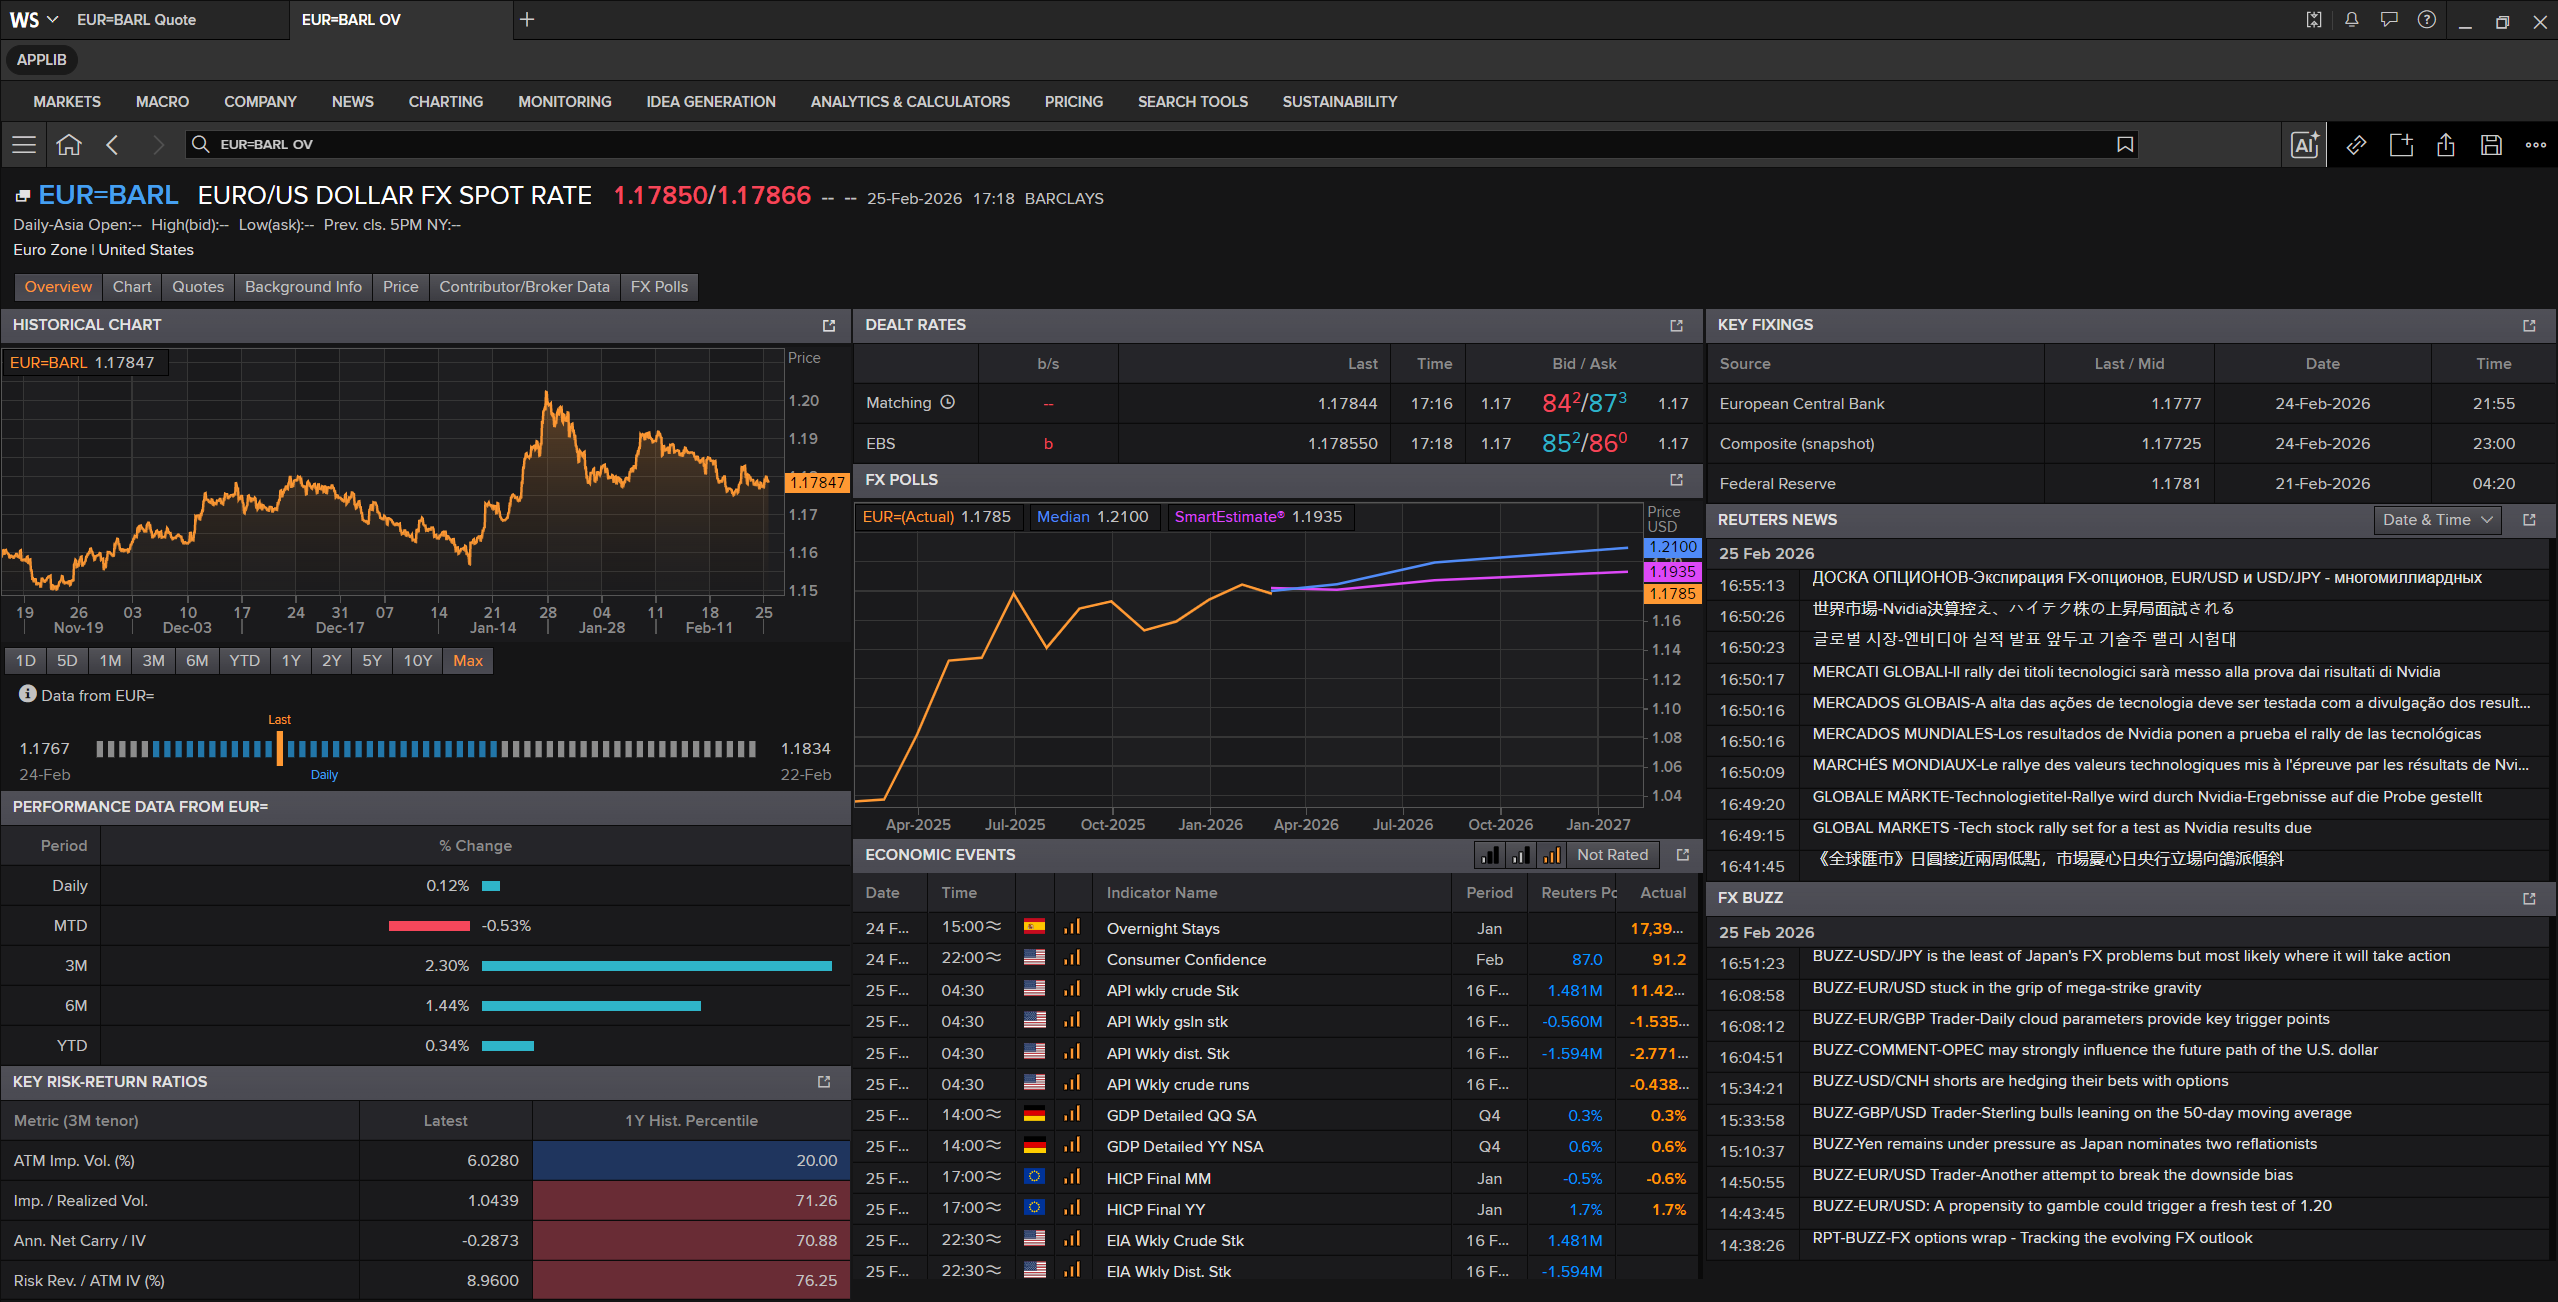The height and width of the screenshot is (1302, 2558).
Task: Copy link using the chain icon
Action: coord(2357,145)
